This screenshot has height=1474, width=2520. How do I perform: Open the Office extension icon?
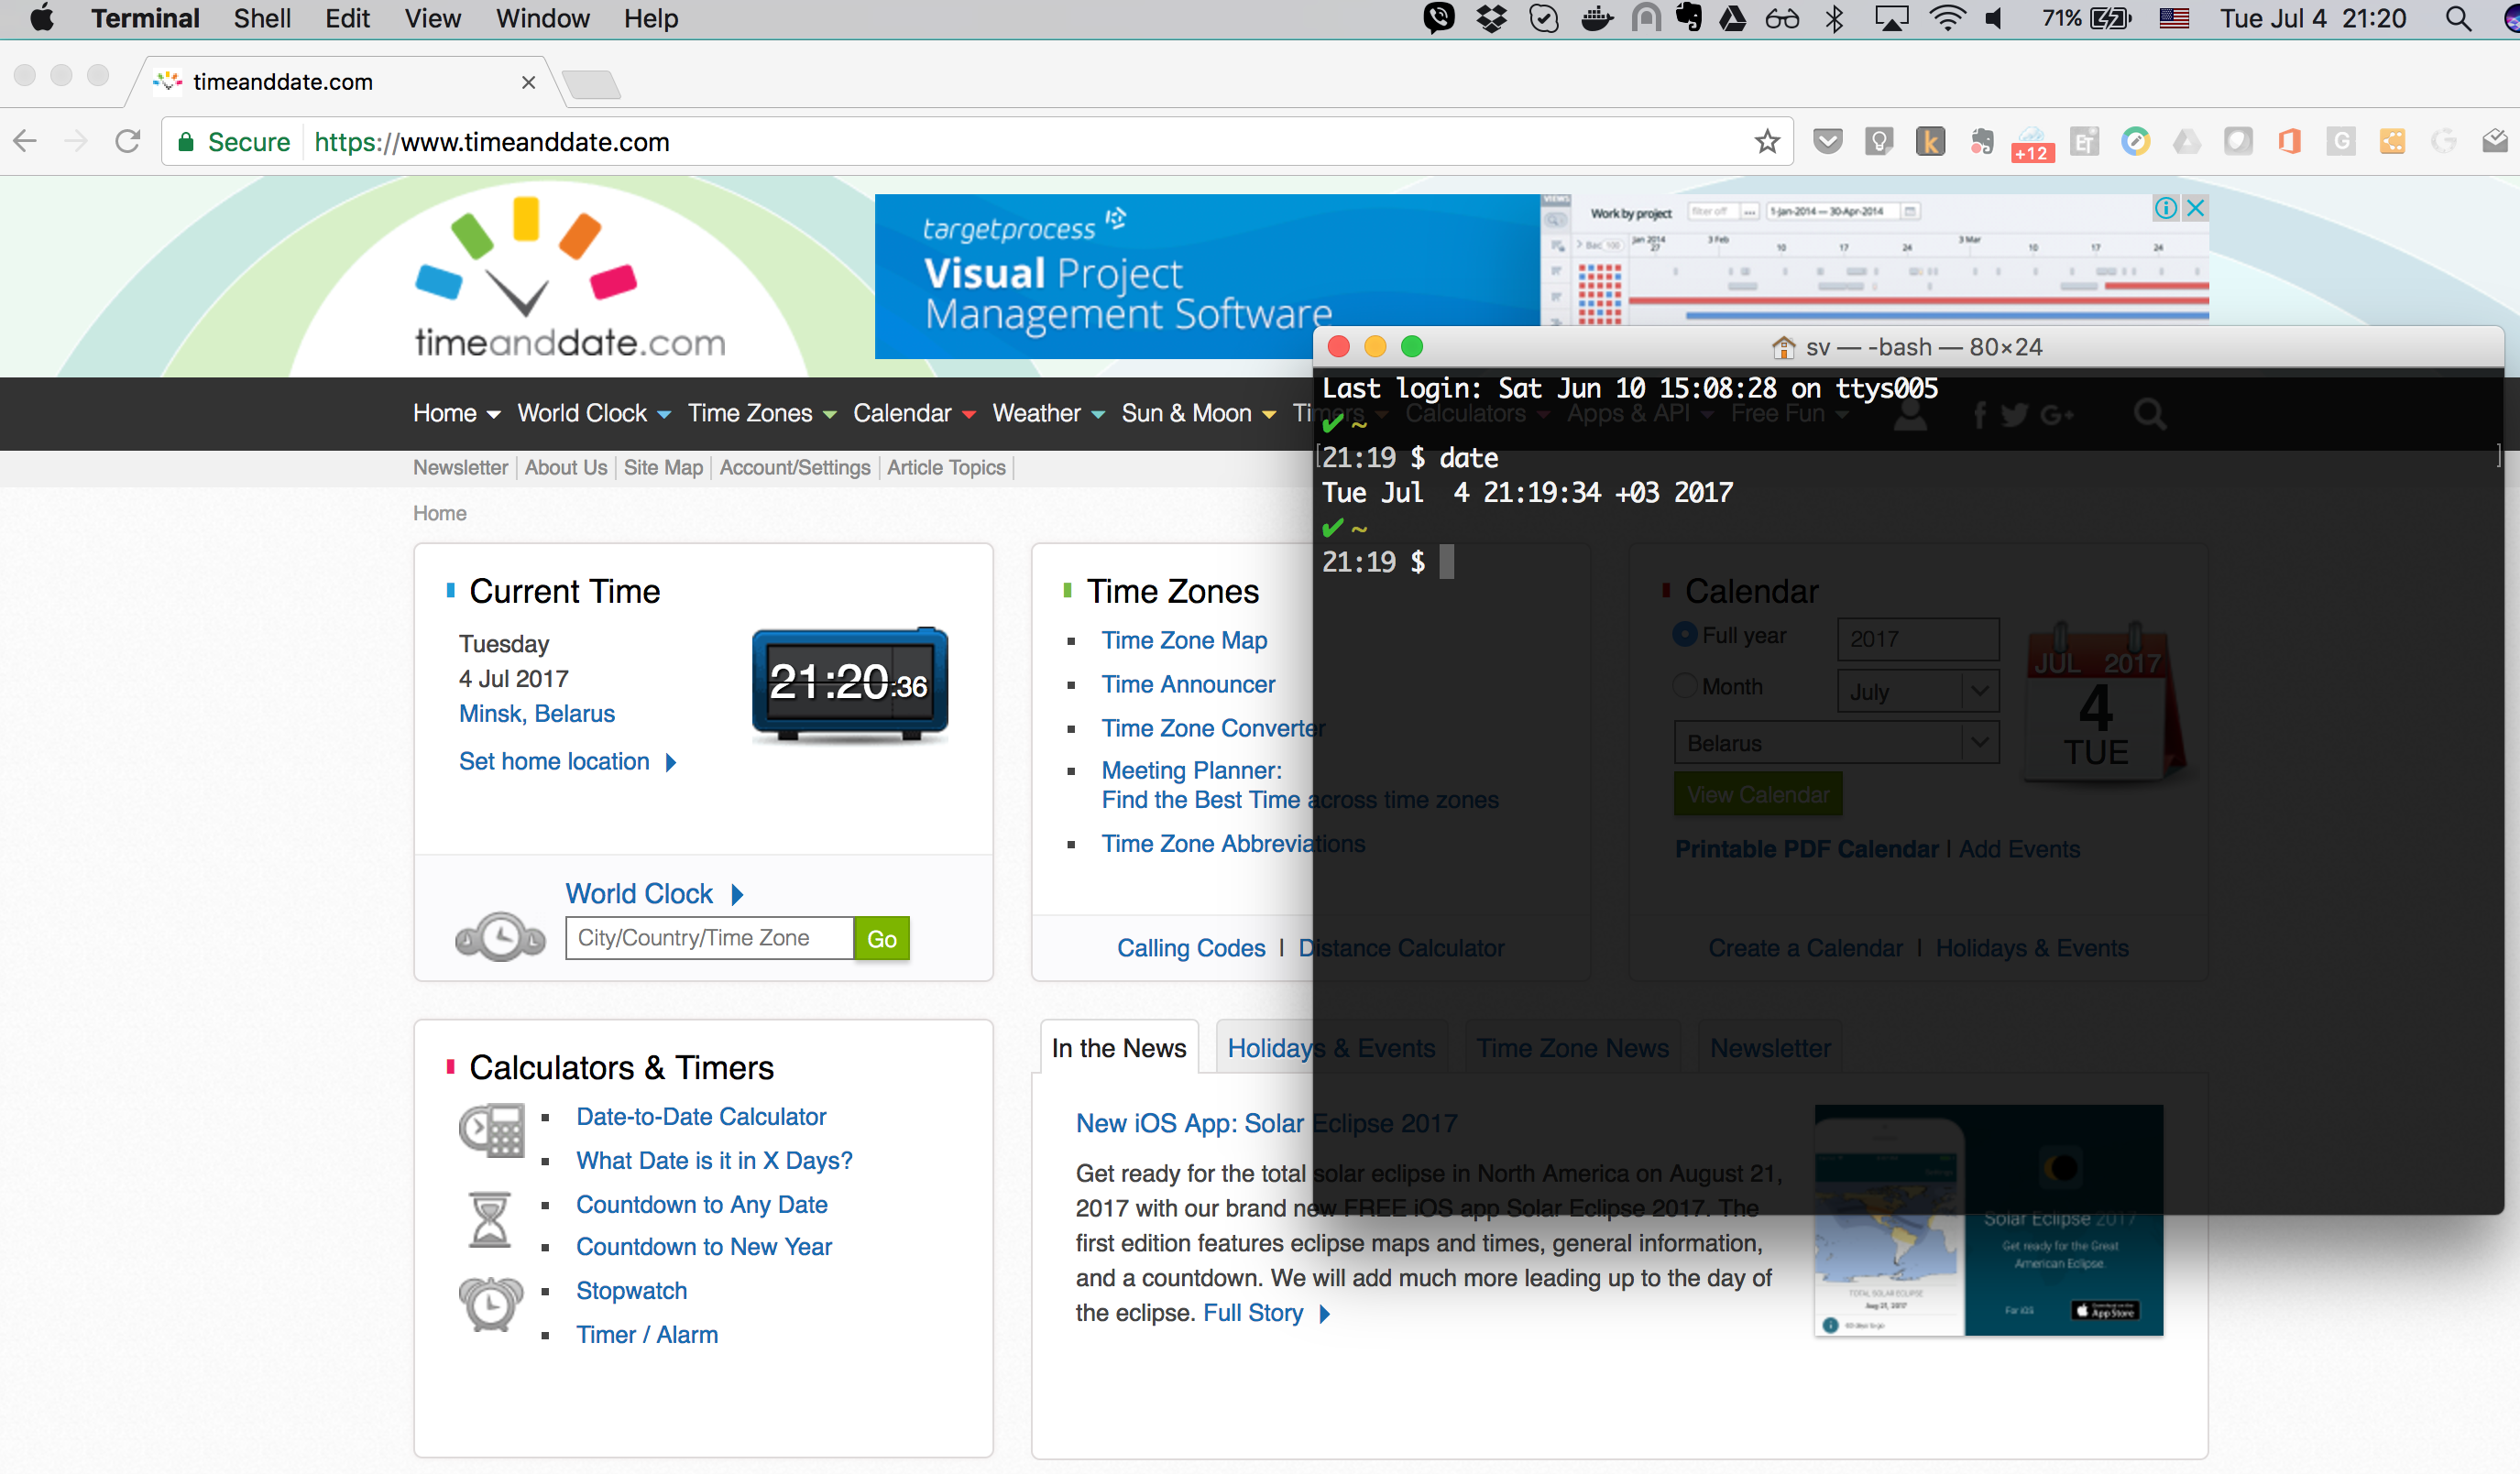point(2290,142)
